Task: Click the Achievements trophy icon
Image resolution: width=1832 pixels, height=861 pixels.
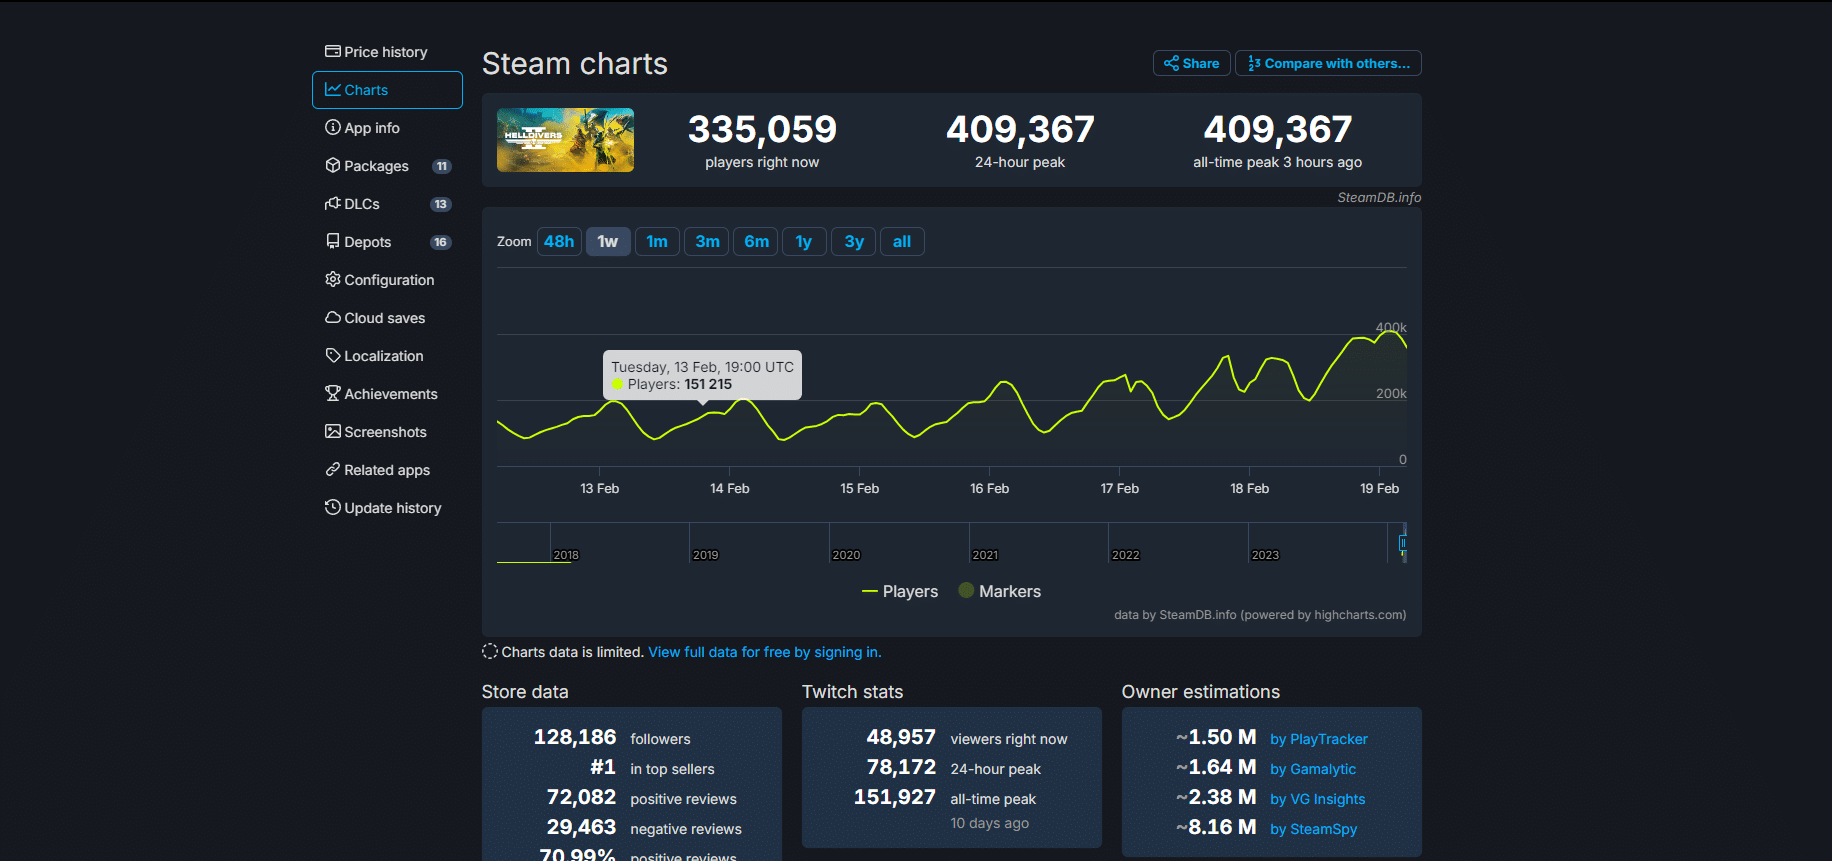Action: [x=332, y=393]
